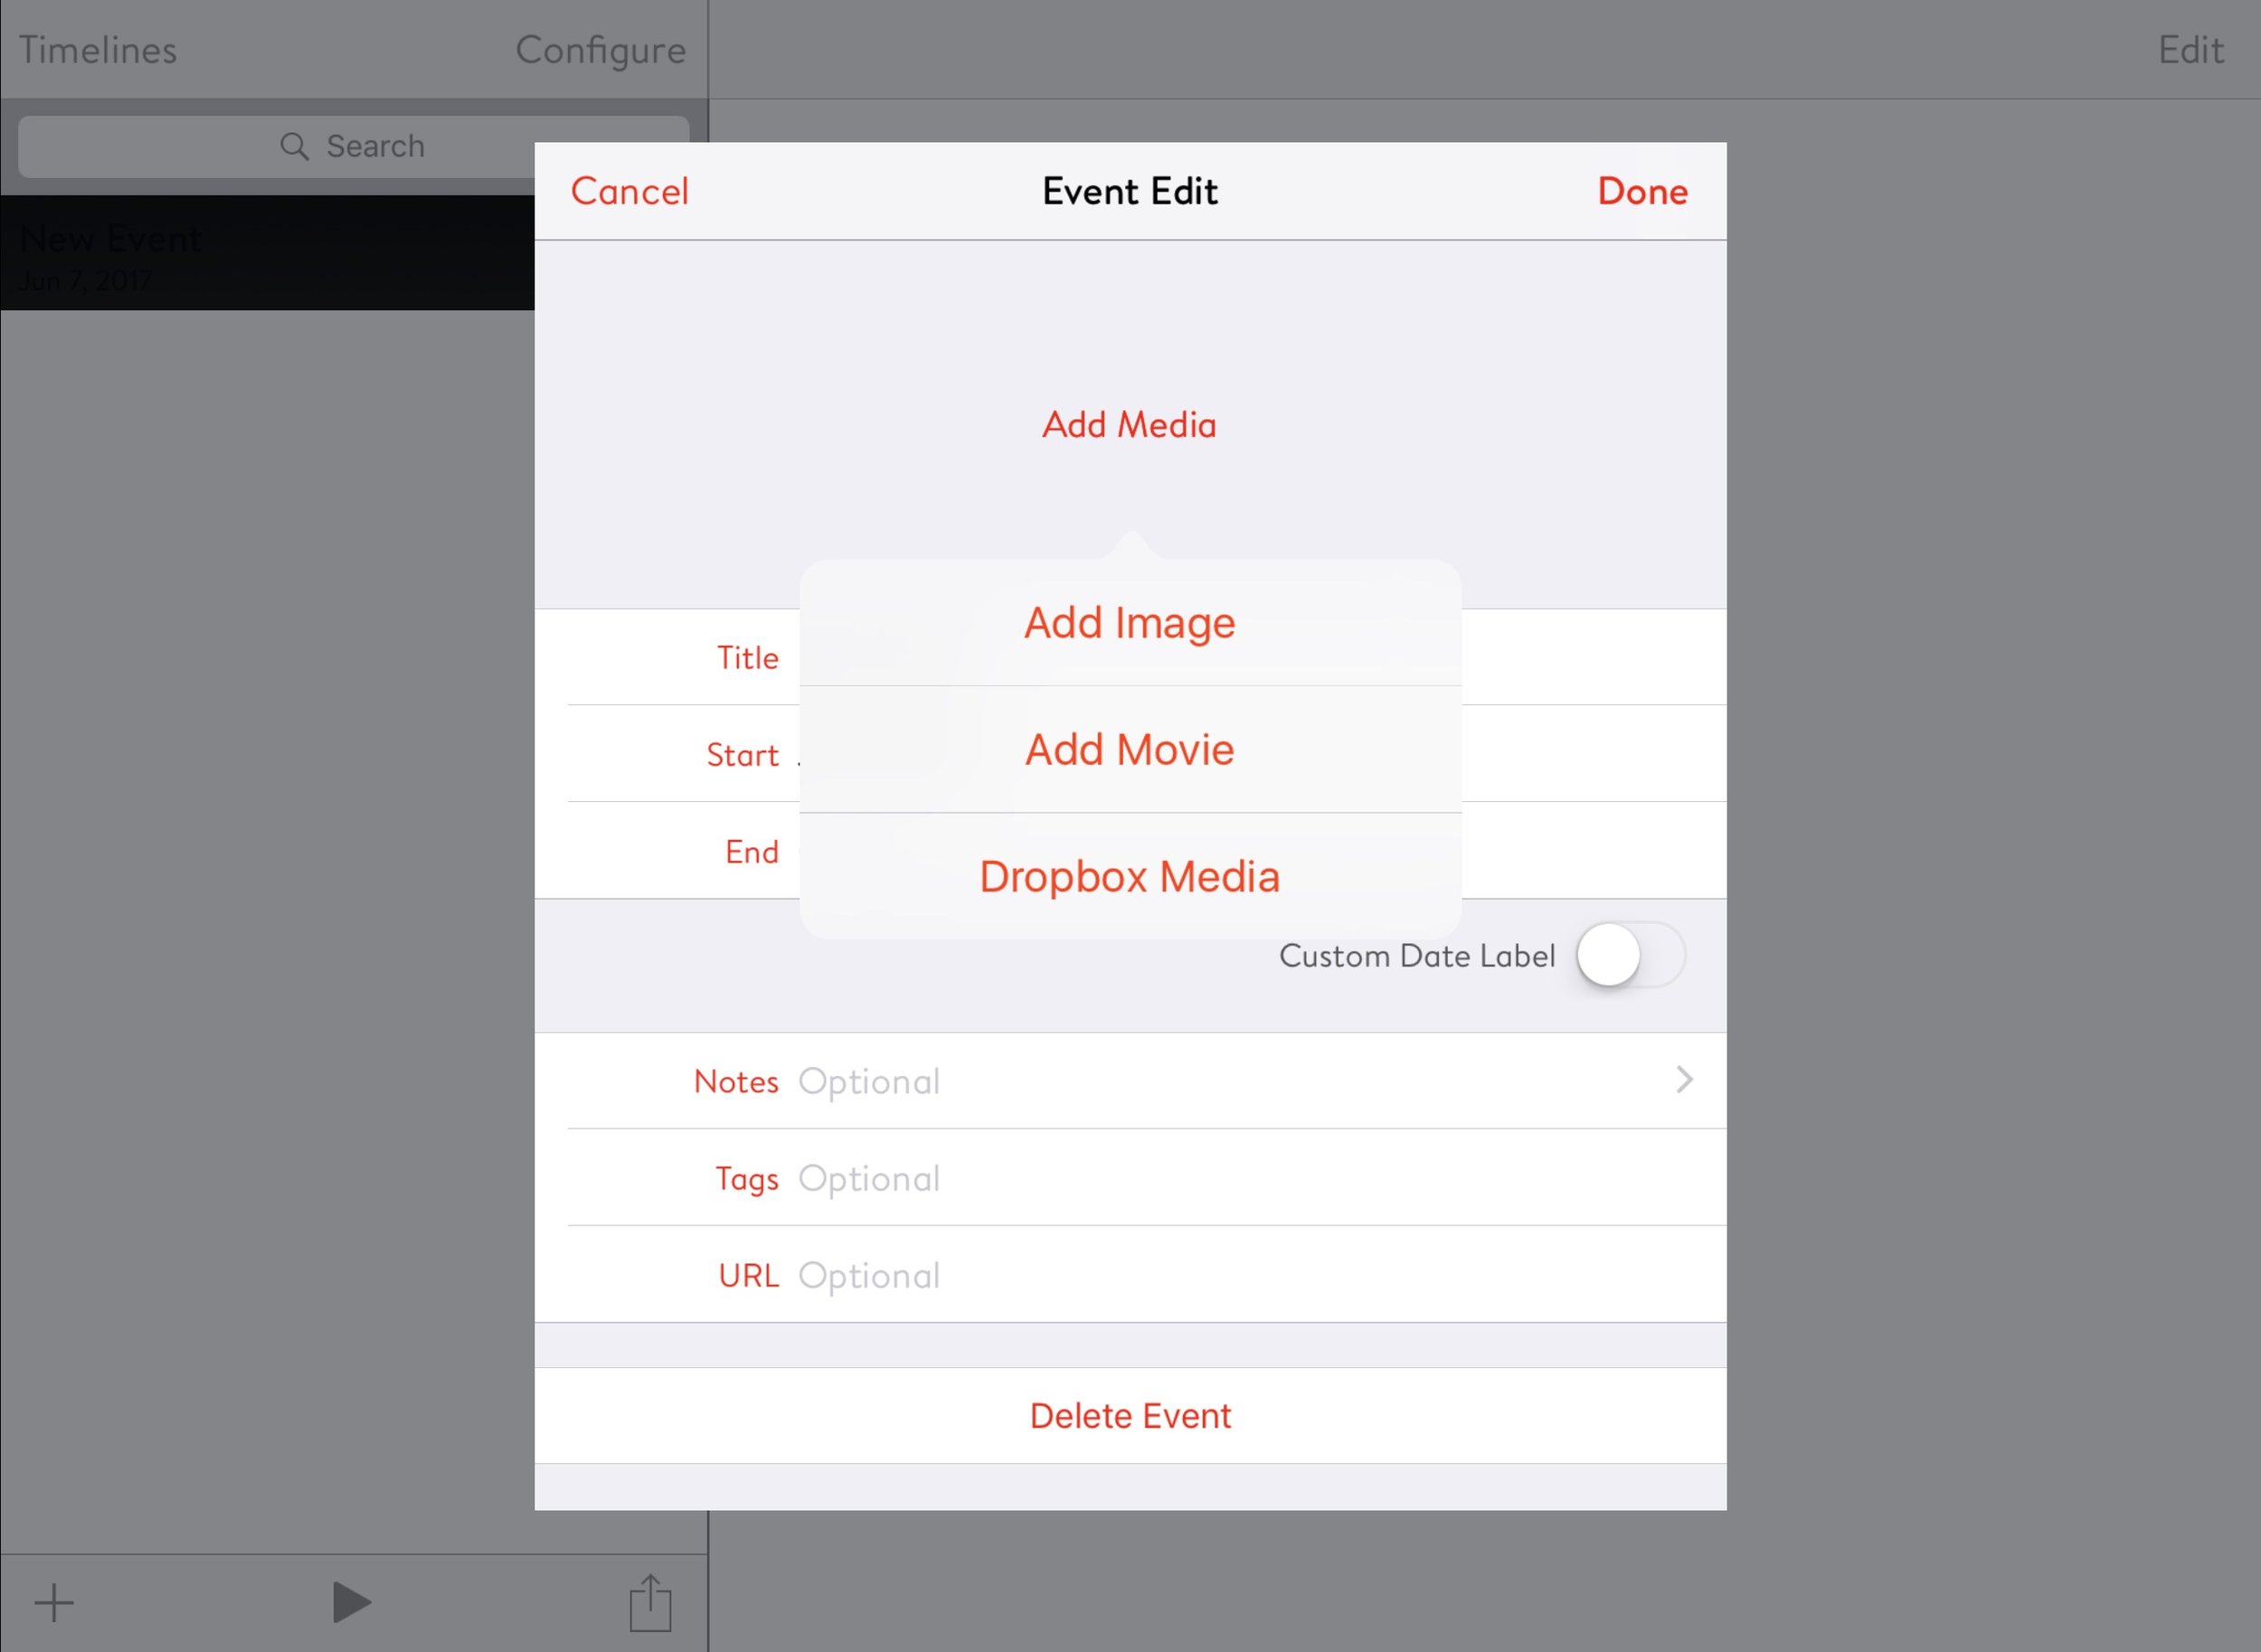Select Dropbox Media in the popover
2261x1652 pixels.
(x=1130, y=877)
